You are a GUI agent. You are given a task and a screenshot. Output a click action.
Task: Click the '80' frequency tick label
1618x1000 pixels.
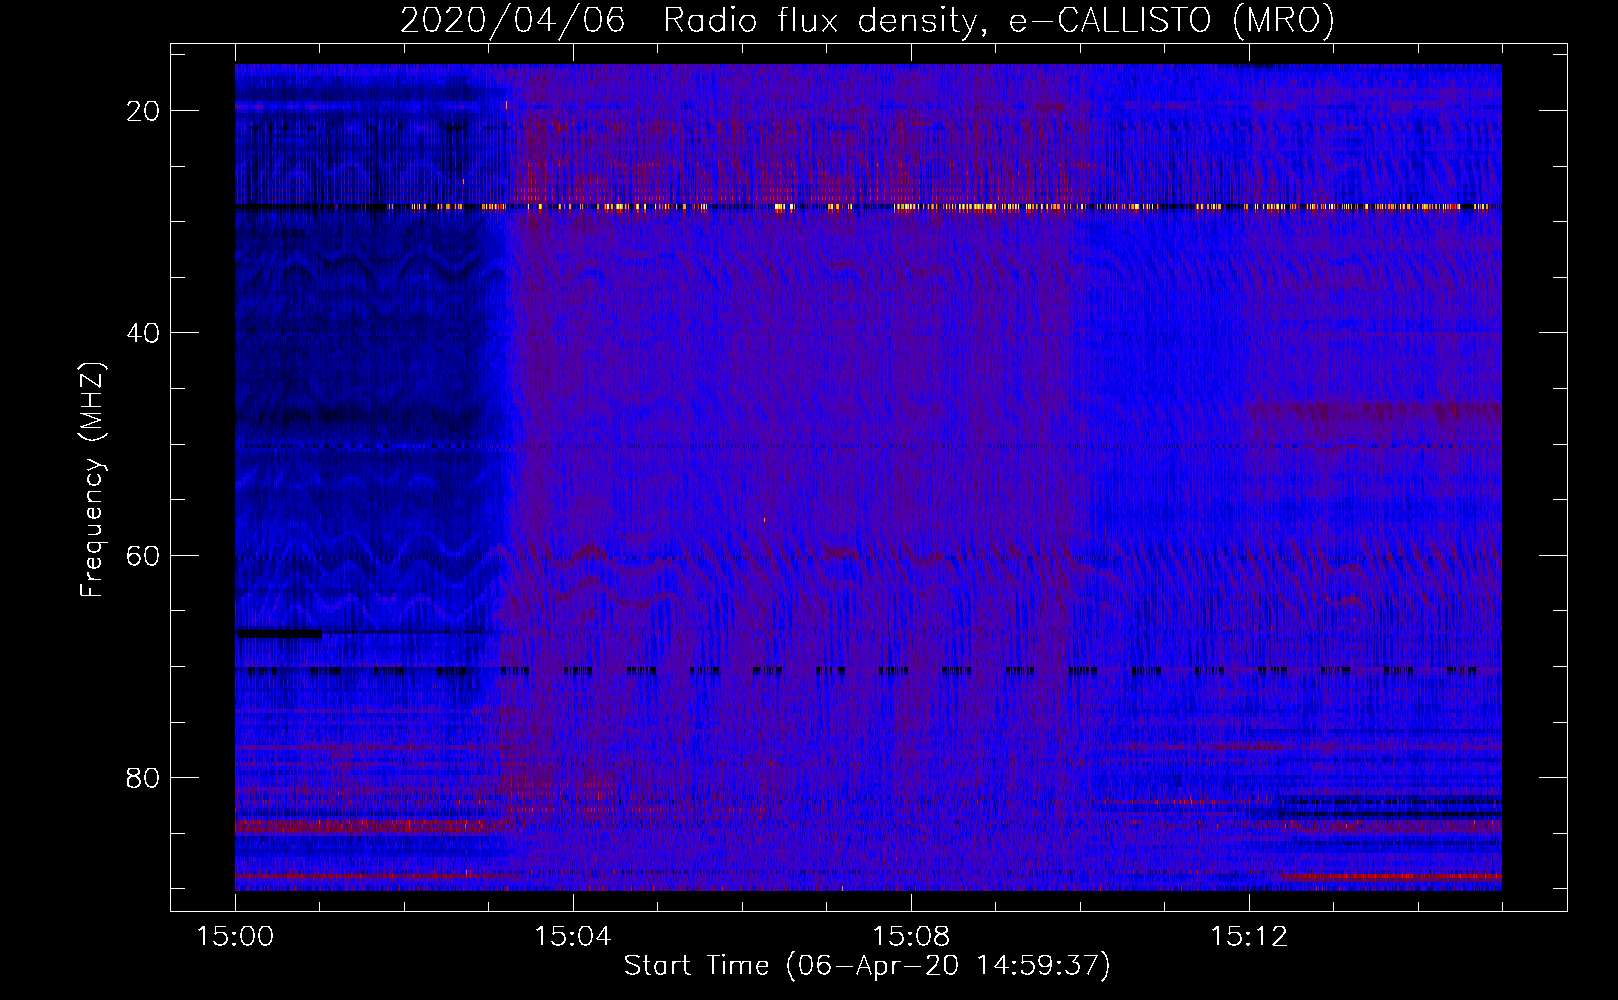coord(143,777)
